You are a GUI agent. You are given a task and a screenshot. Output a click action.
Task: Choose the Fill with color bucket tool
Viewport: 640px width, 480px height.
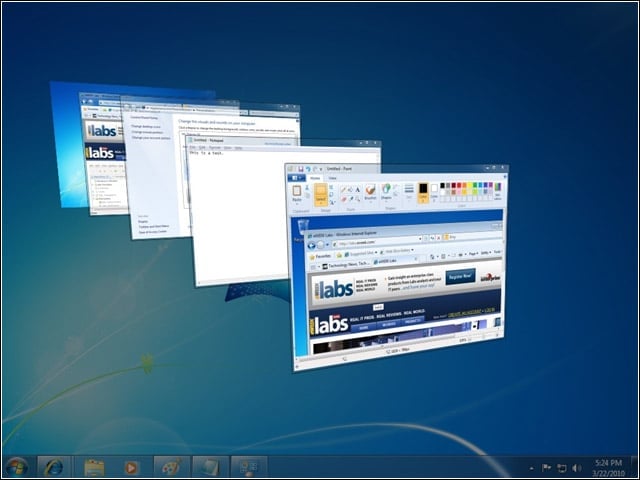tap(350, 190)
